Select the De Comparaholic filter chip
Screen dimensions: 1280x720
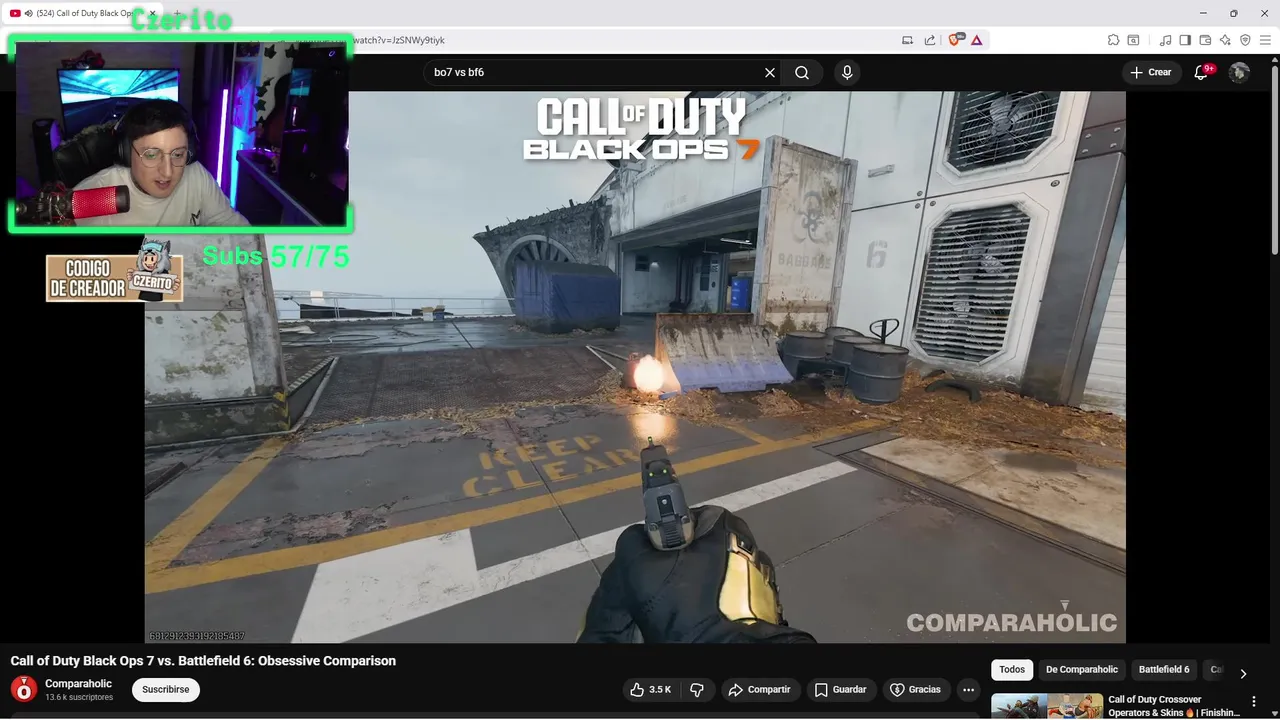tap(1082, 670)
